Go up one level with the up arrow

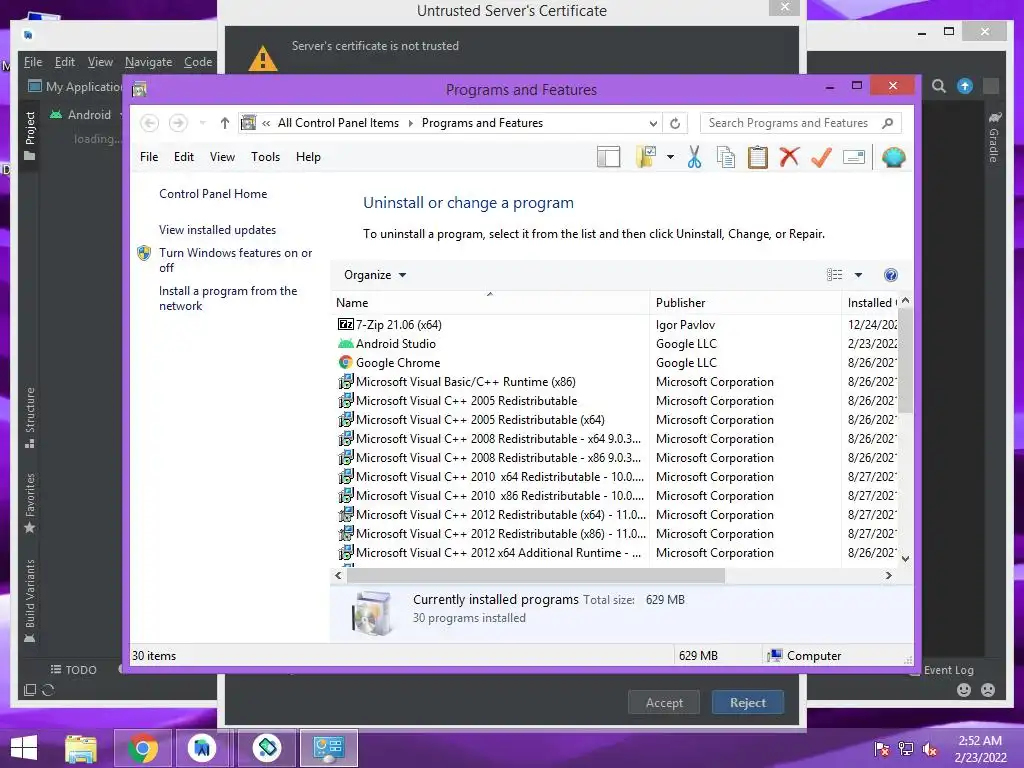click(225, 123)
